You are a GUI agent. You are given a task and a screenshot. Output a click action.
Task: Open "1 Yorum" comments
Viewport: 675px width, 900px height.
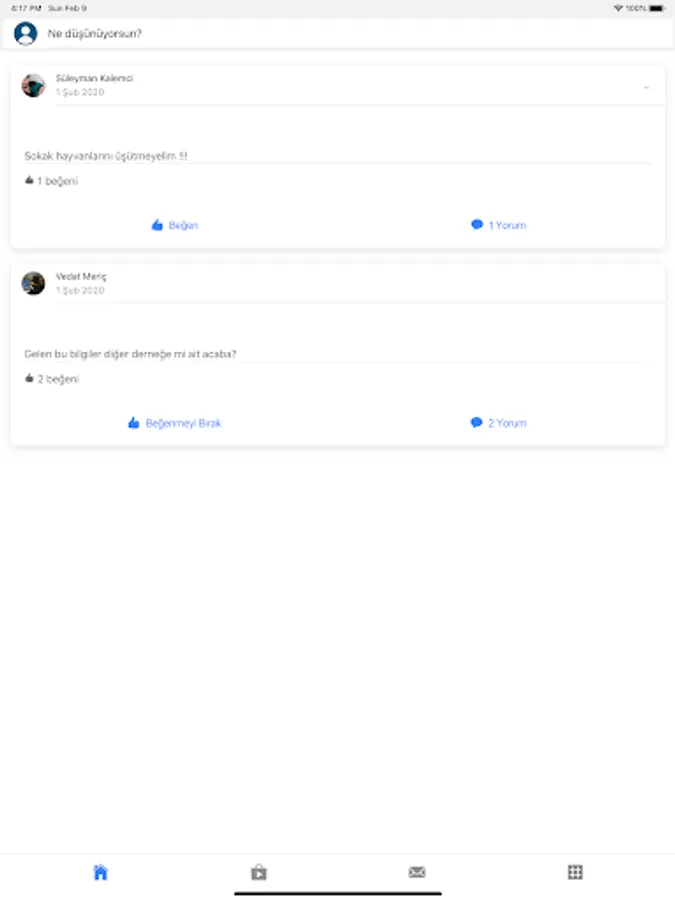click(x=498, y=225)
